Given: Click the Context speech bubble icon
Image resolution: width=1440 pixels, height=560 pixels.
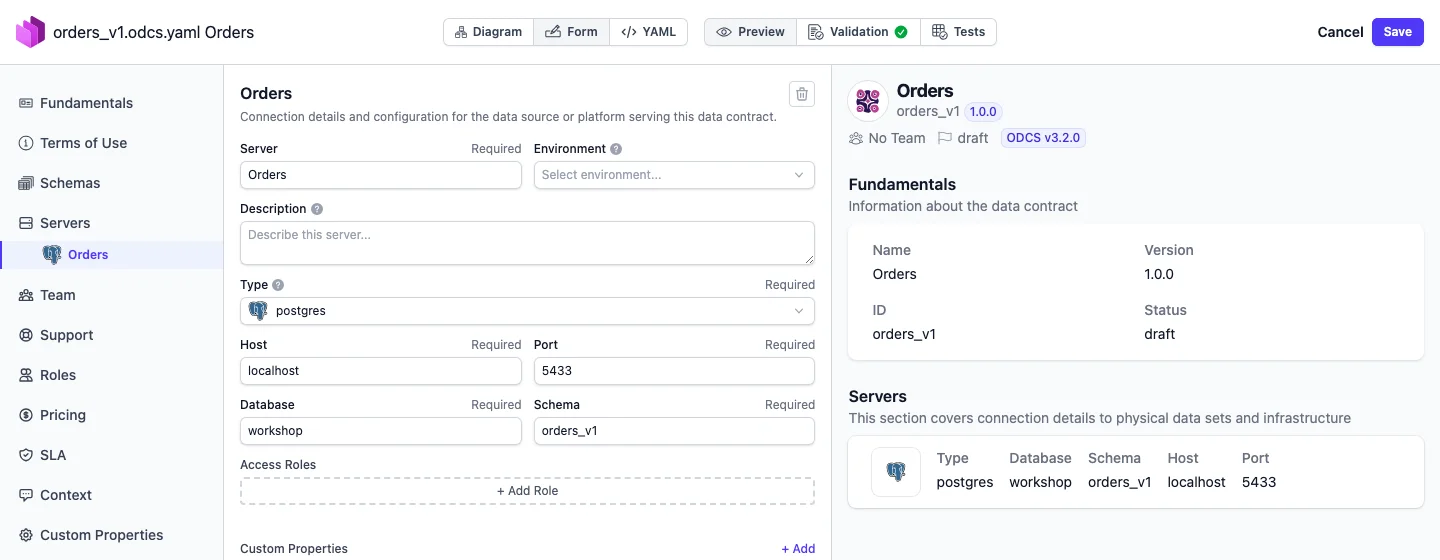Looking at the screenshot, I should 26,495.
